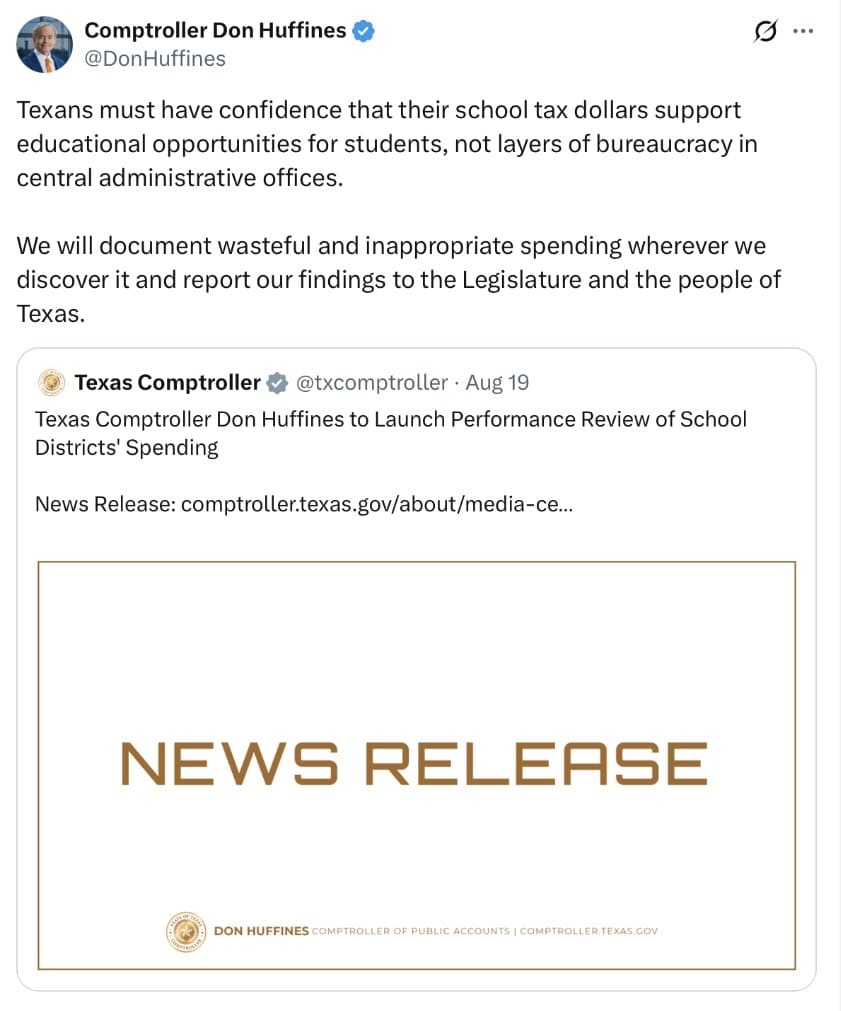841x1011 pixels.
Task: Click gray verified badge next to Texas Comptroller
Action: pyautogui.click(x=277, y=383)
